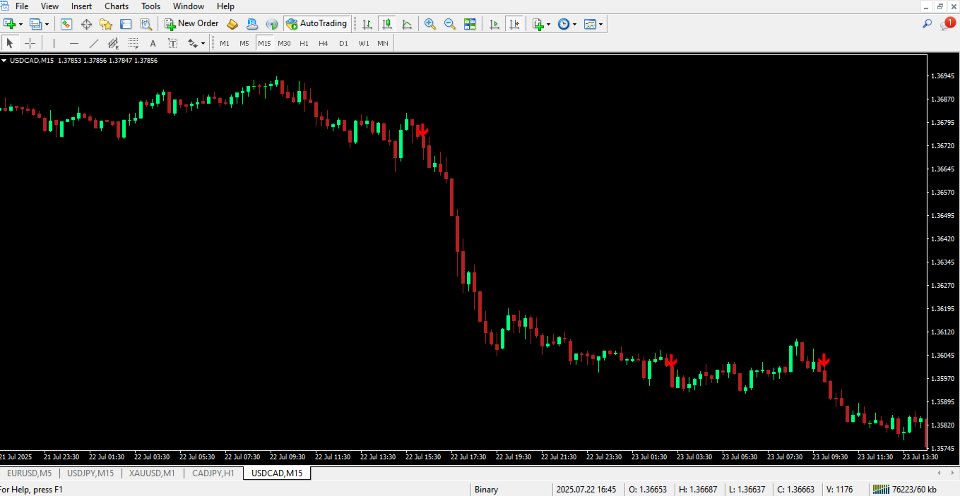Switch to XAUUSD,M1 chart tab
This screenshot has width=960, height=496.
click(152, 473)
